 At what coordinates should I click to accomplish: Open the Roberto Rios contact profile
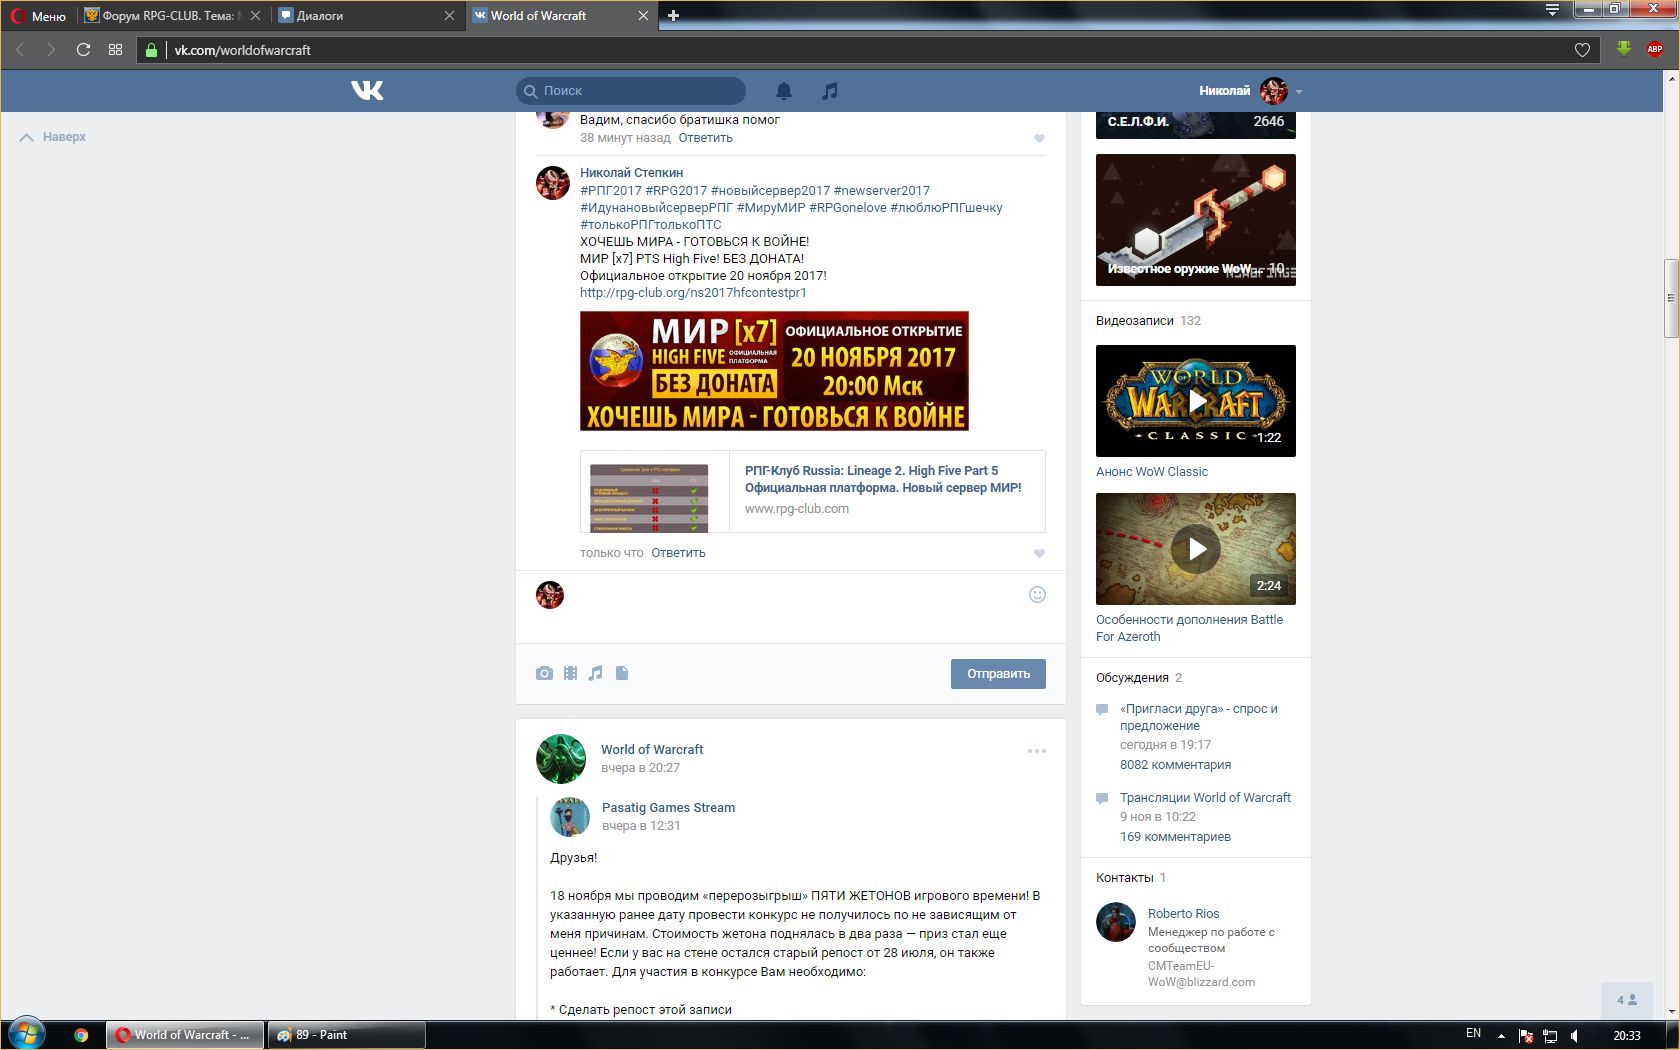click(x=1183, y=914)
